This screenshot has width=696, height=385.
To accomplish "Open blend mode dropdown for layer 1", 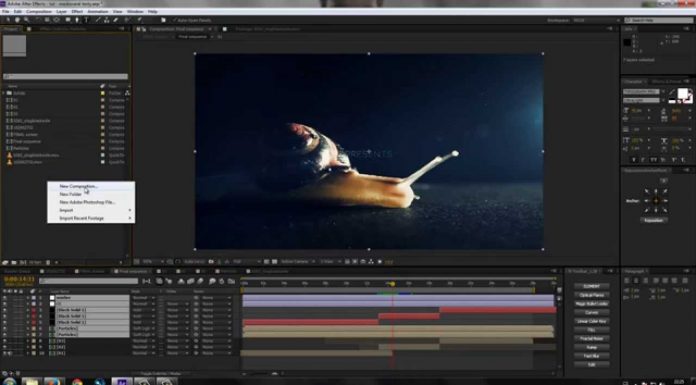I will click(x=142, y=298).
